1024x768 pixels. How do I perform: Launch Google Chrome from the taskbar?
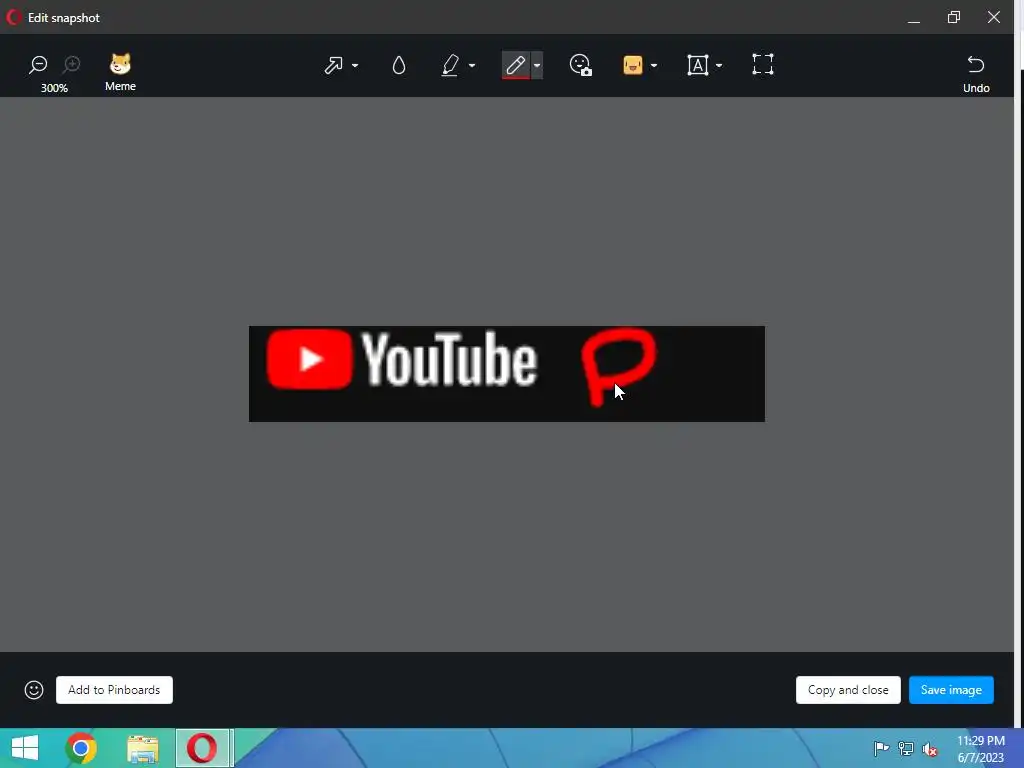tap(81, 748)
